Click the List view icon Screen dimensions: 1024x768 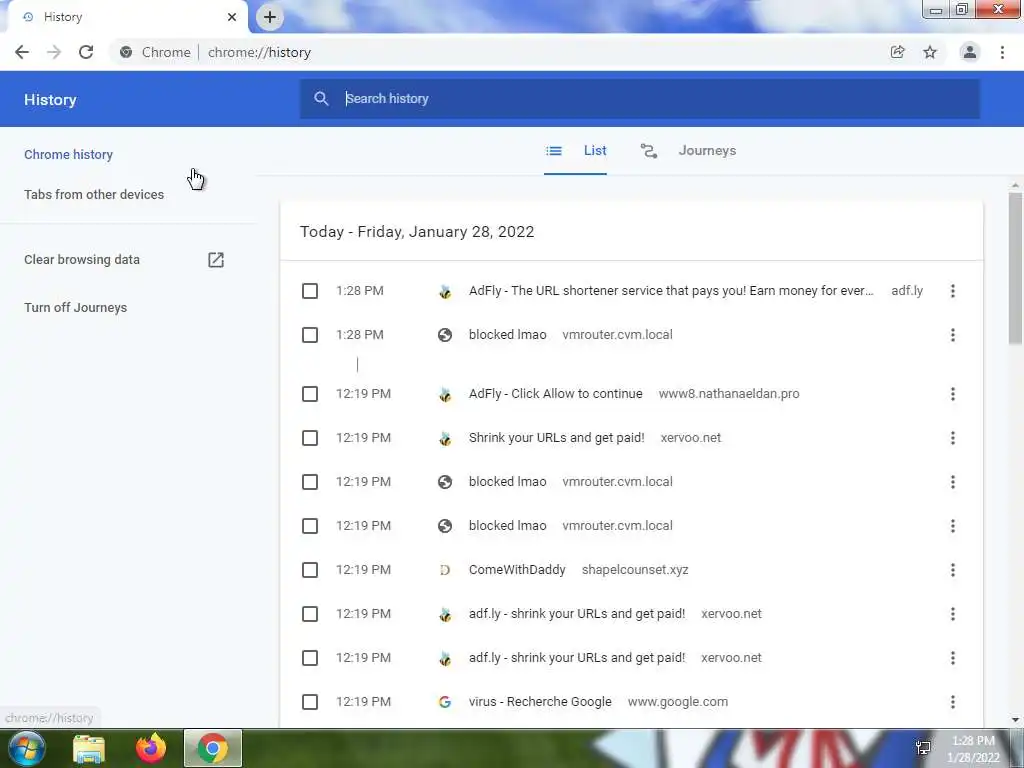554,151
